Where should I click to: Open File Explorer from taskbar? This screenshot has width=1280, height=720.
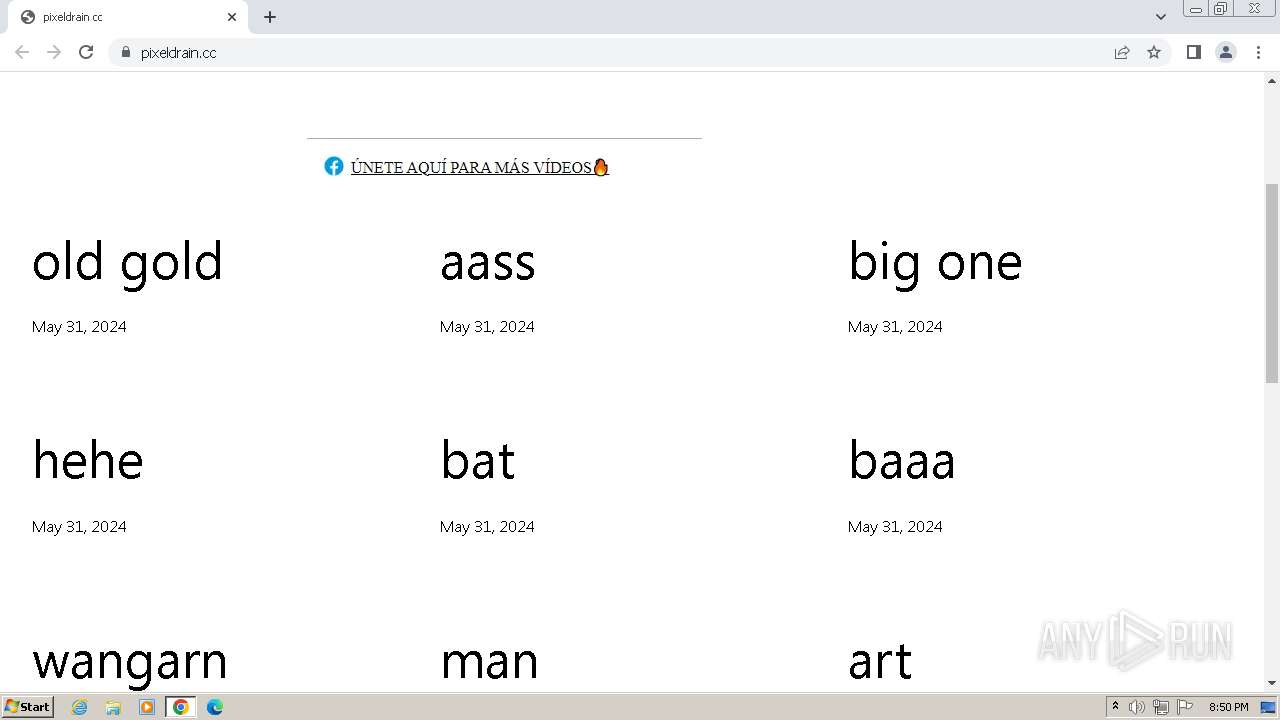pos(113,707)
